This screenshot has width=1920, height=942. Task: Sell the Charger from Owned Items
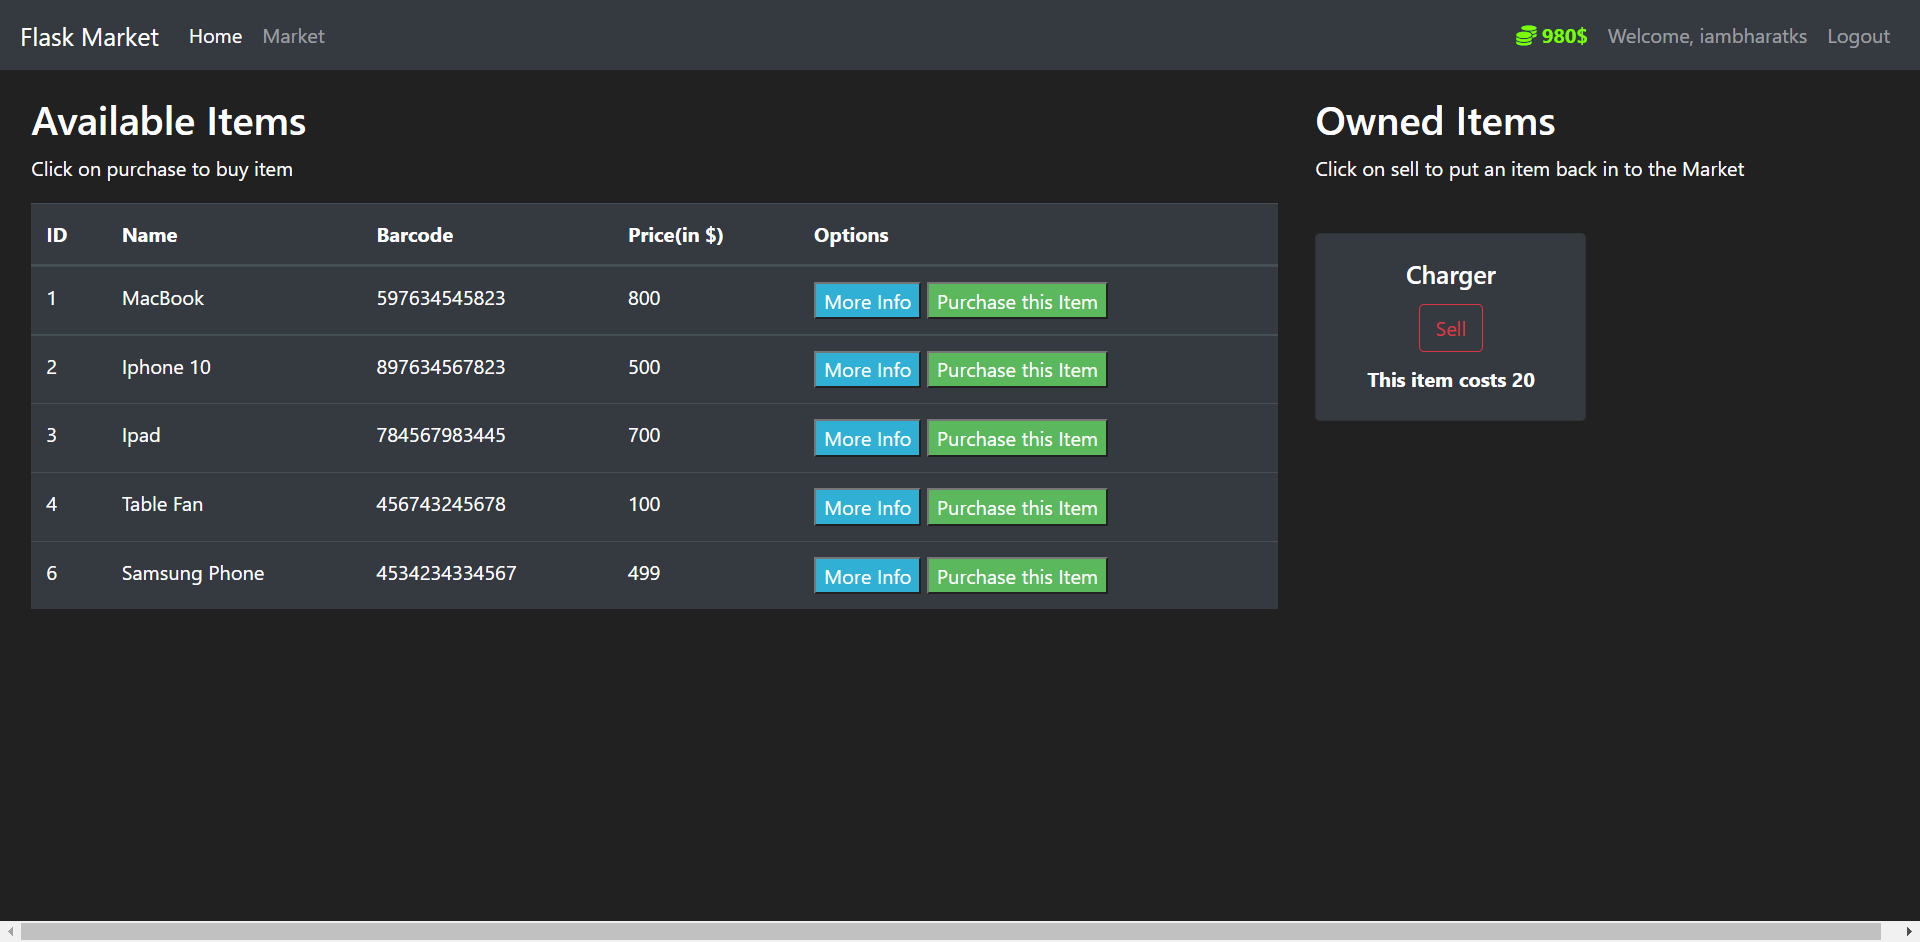tap(1450, 327)
